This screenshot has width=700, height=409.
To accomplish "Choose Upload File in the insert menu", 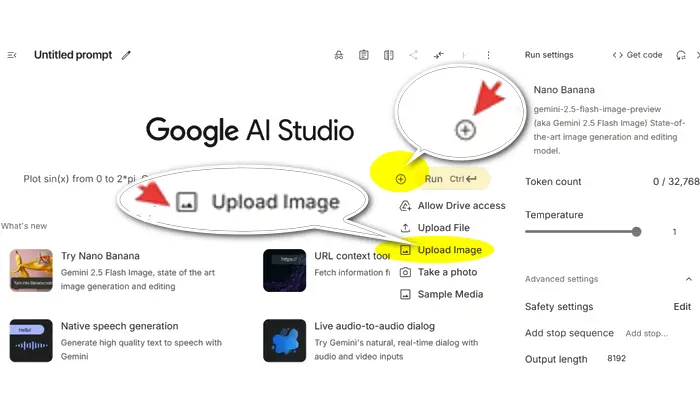I will (443, 228).
